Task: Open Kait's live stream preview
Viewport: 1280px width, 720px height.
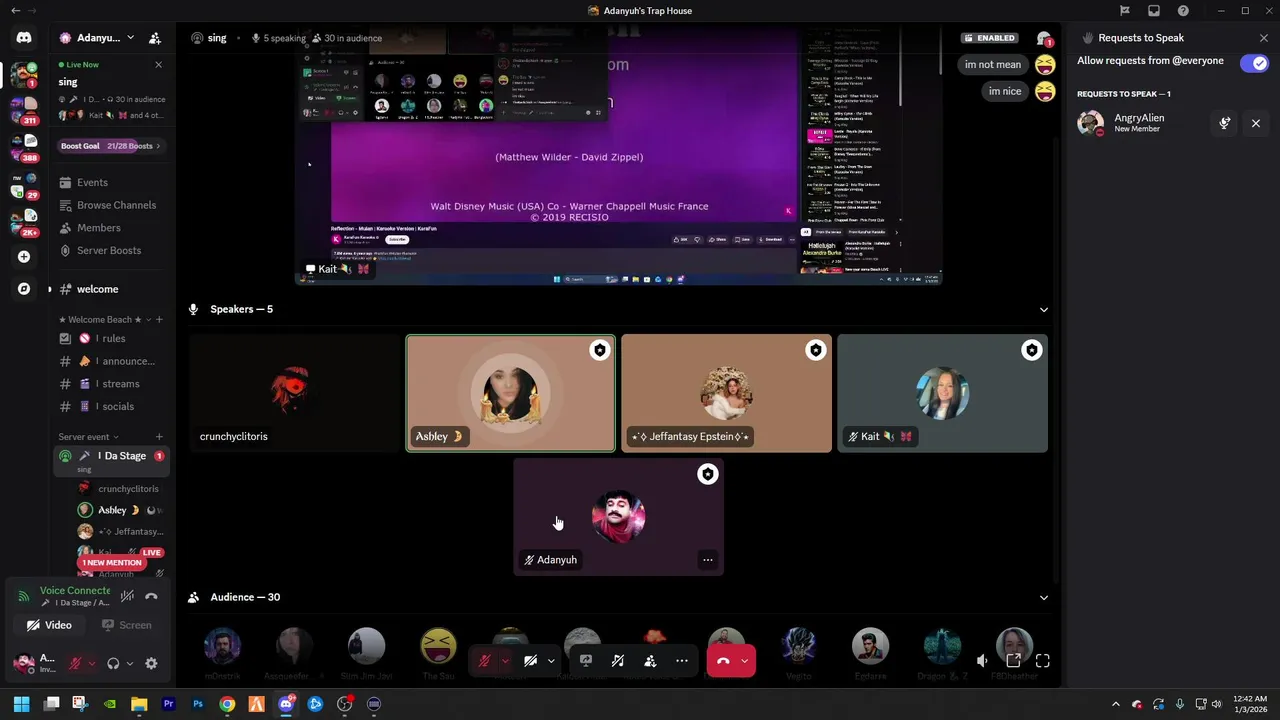Action: tap(617, 155)
